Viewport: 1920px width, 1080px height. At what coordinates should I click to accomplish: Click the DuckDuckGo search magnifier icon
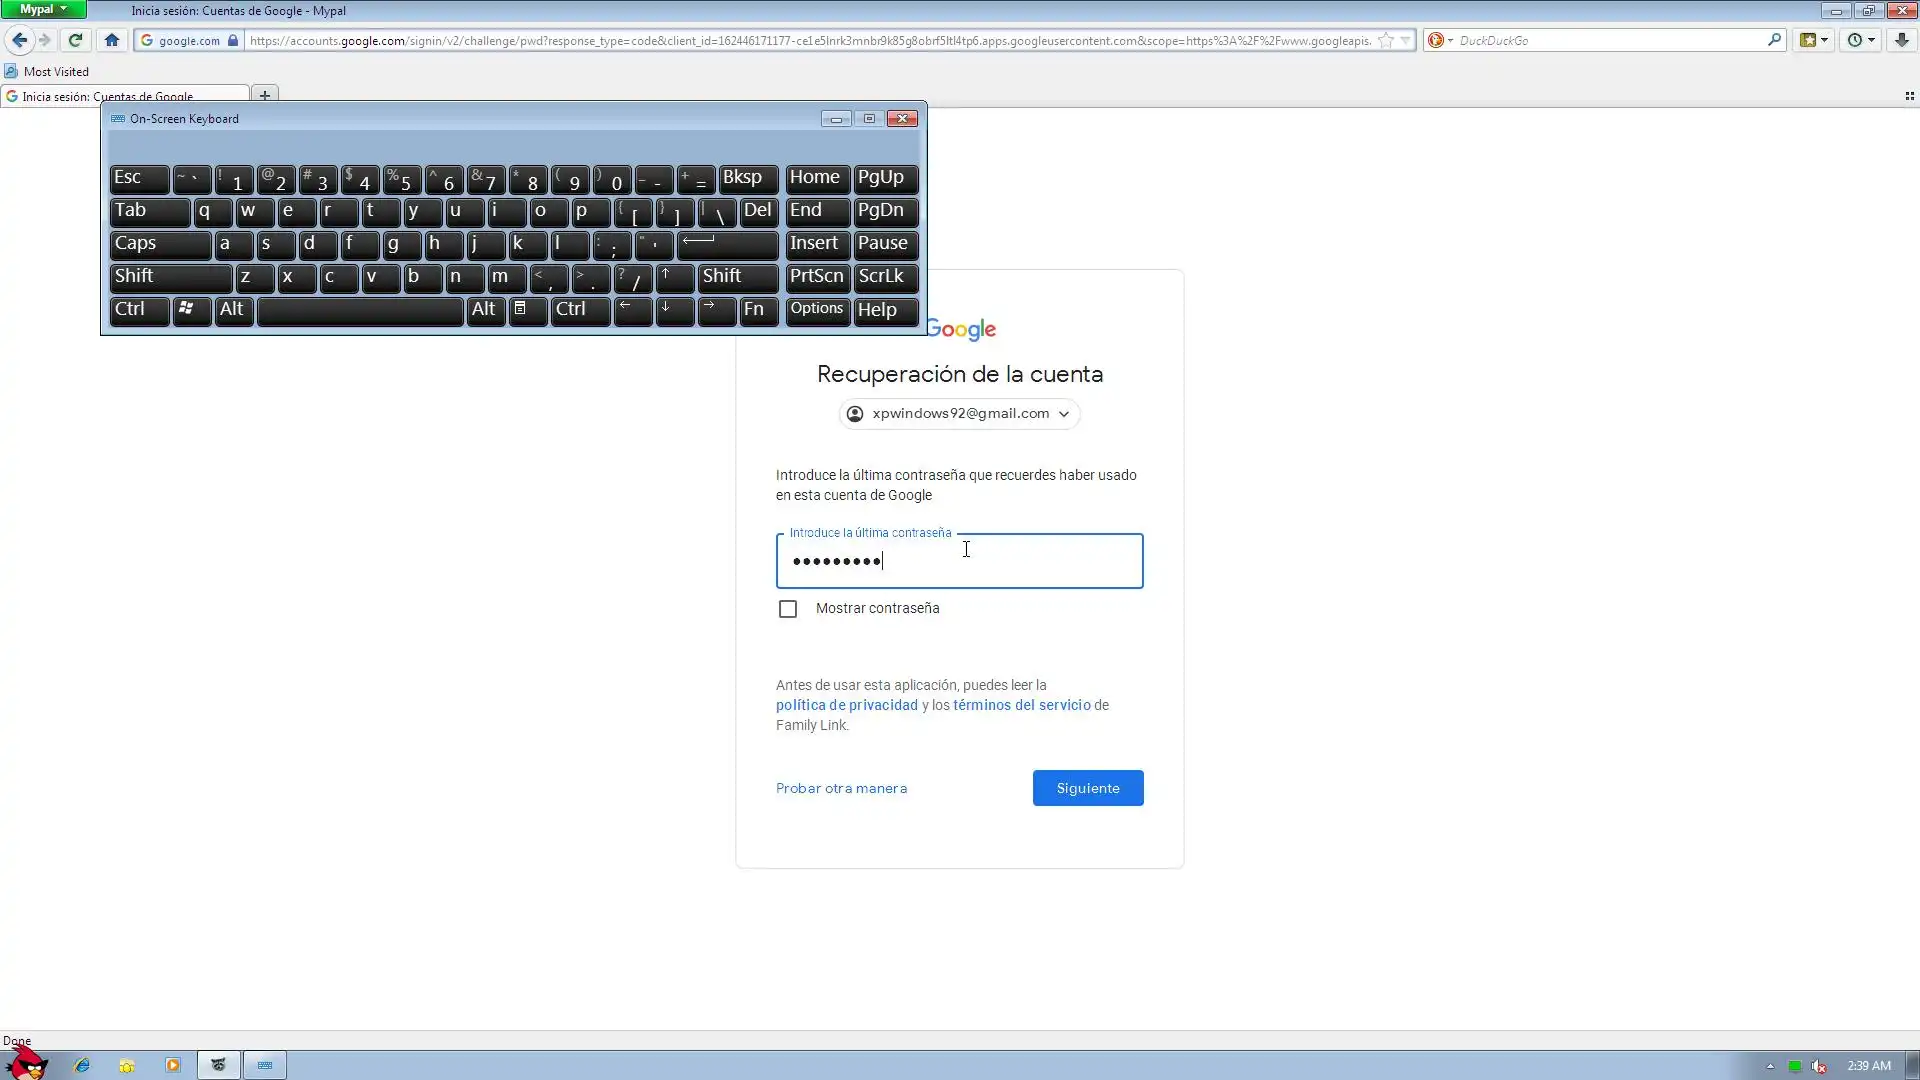1774,40
